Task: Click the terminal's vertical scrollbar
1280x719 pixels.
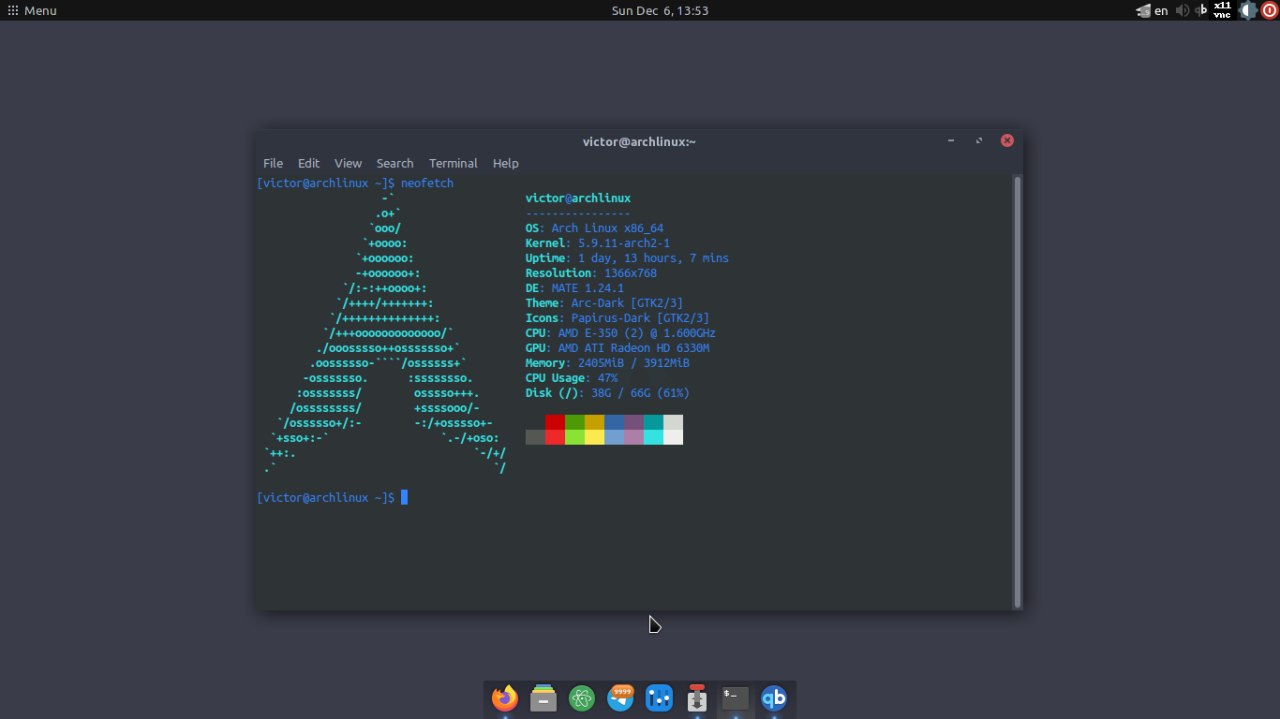Action: click(1018, 391)
